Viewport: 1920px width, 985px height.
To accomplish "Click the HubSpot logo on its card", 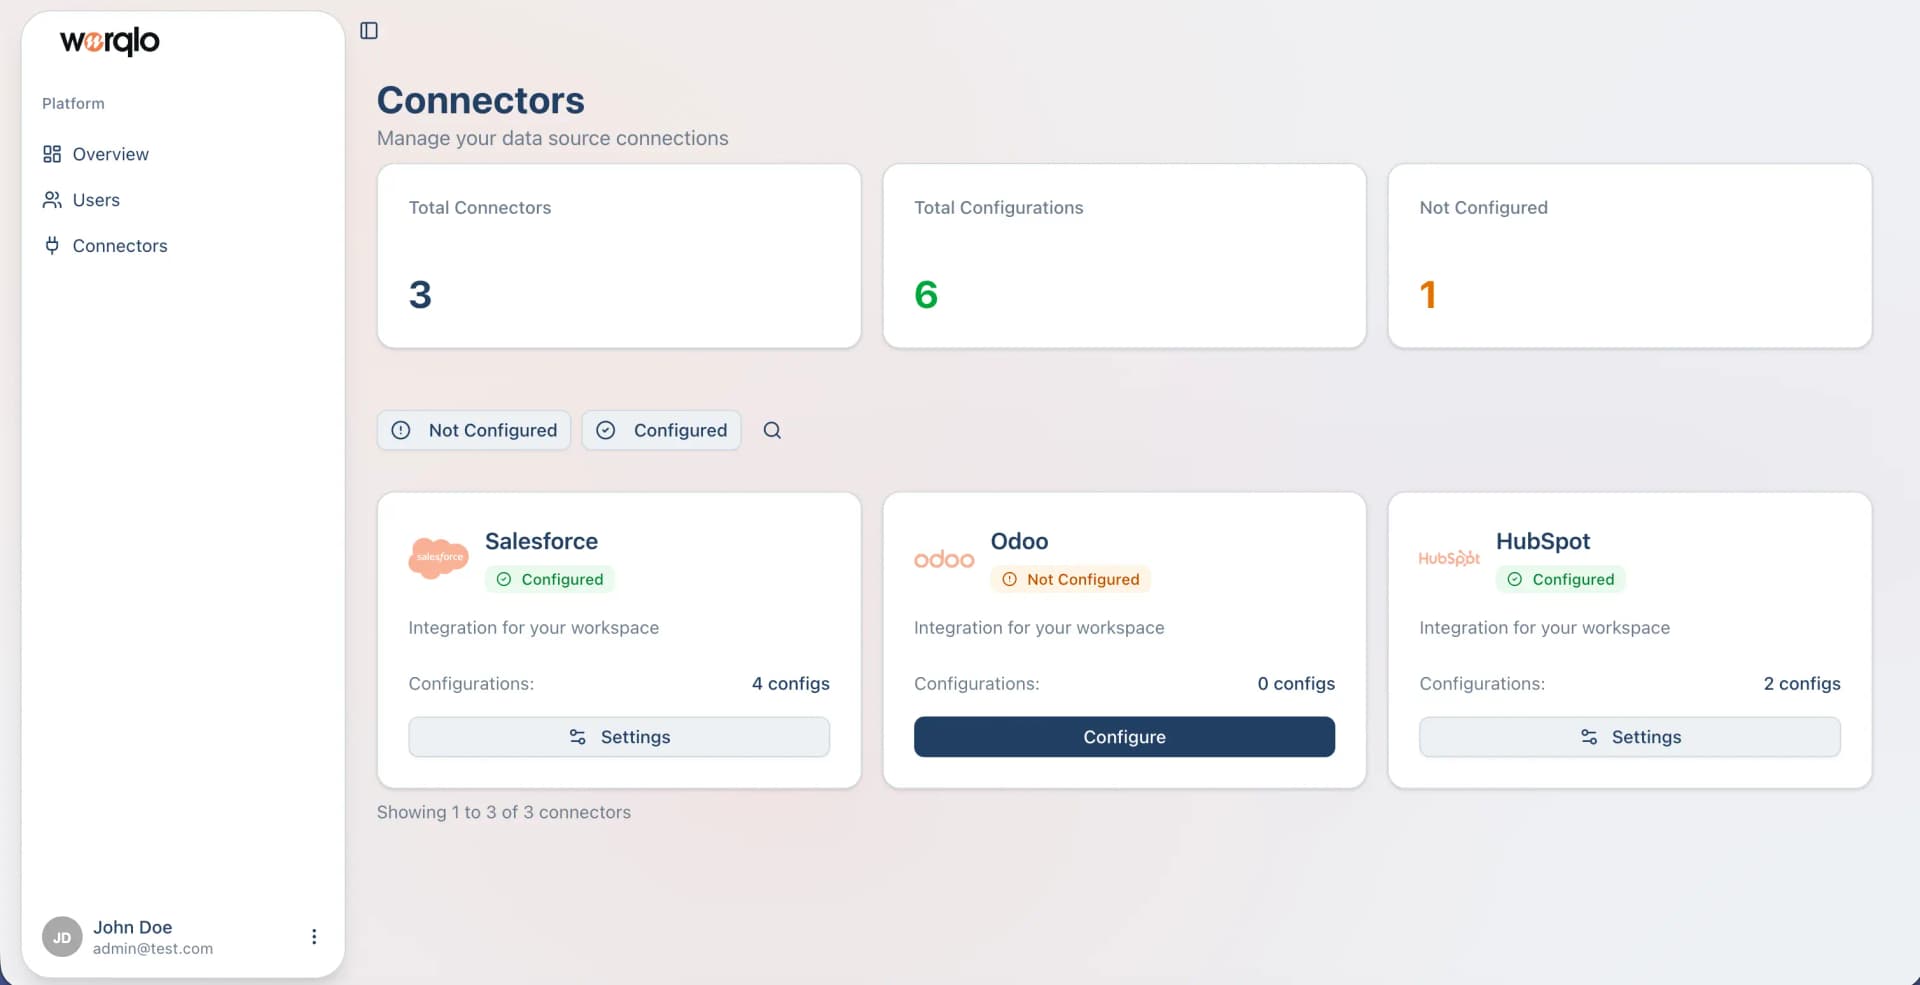I will (1449, 557).
